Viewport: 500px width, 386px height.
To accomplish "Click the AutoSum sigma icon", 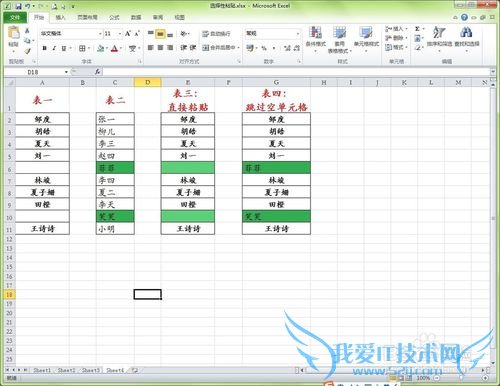I will pyautogui.click(x=417, y=29).
